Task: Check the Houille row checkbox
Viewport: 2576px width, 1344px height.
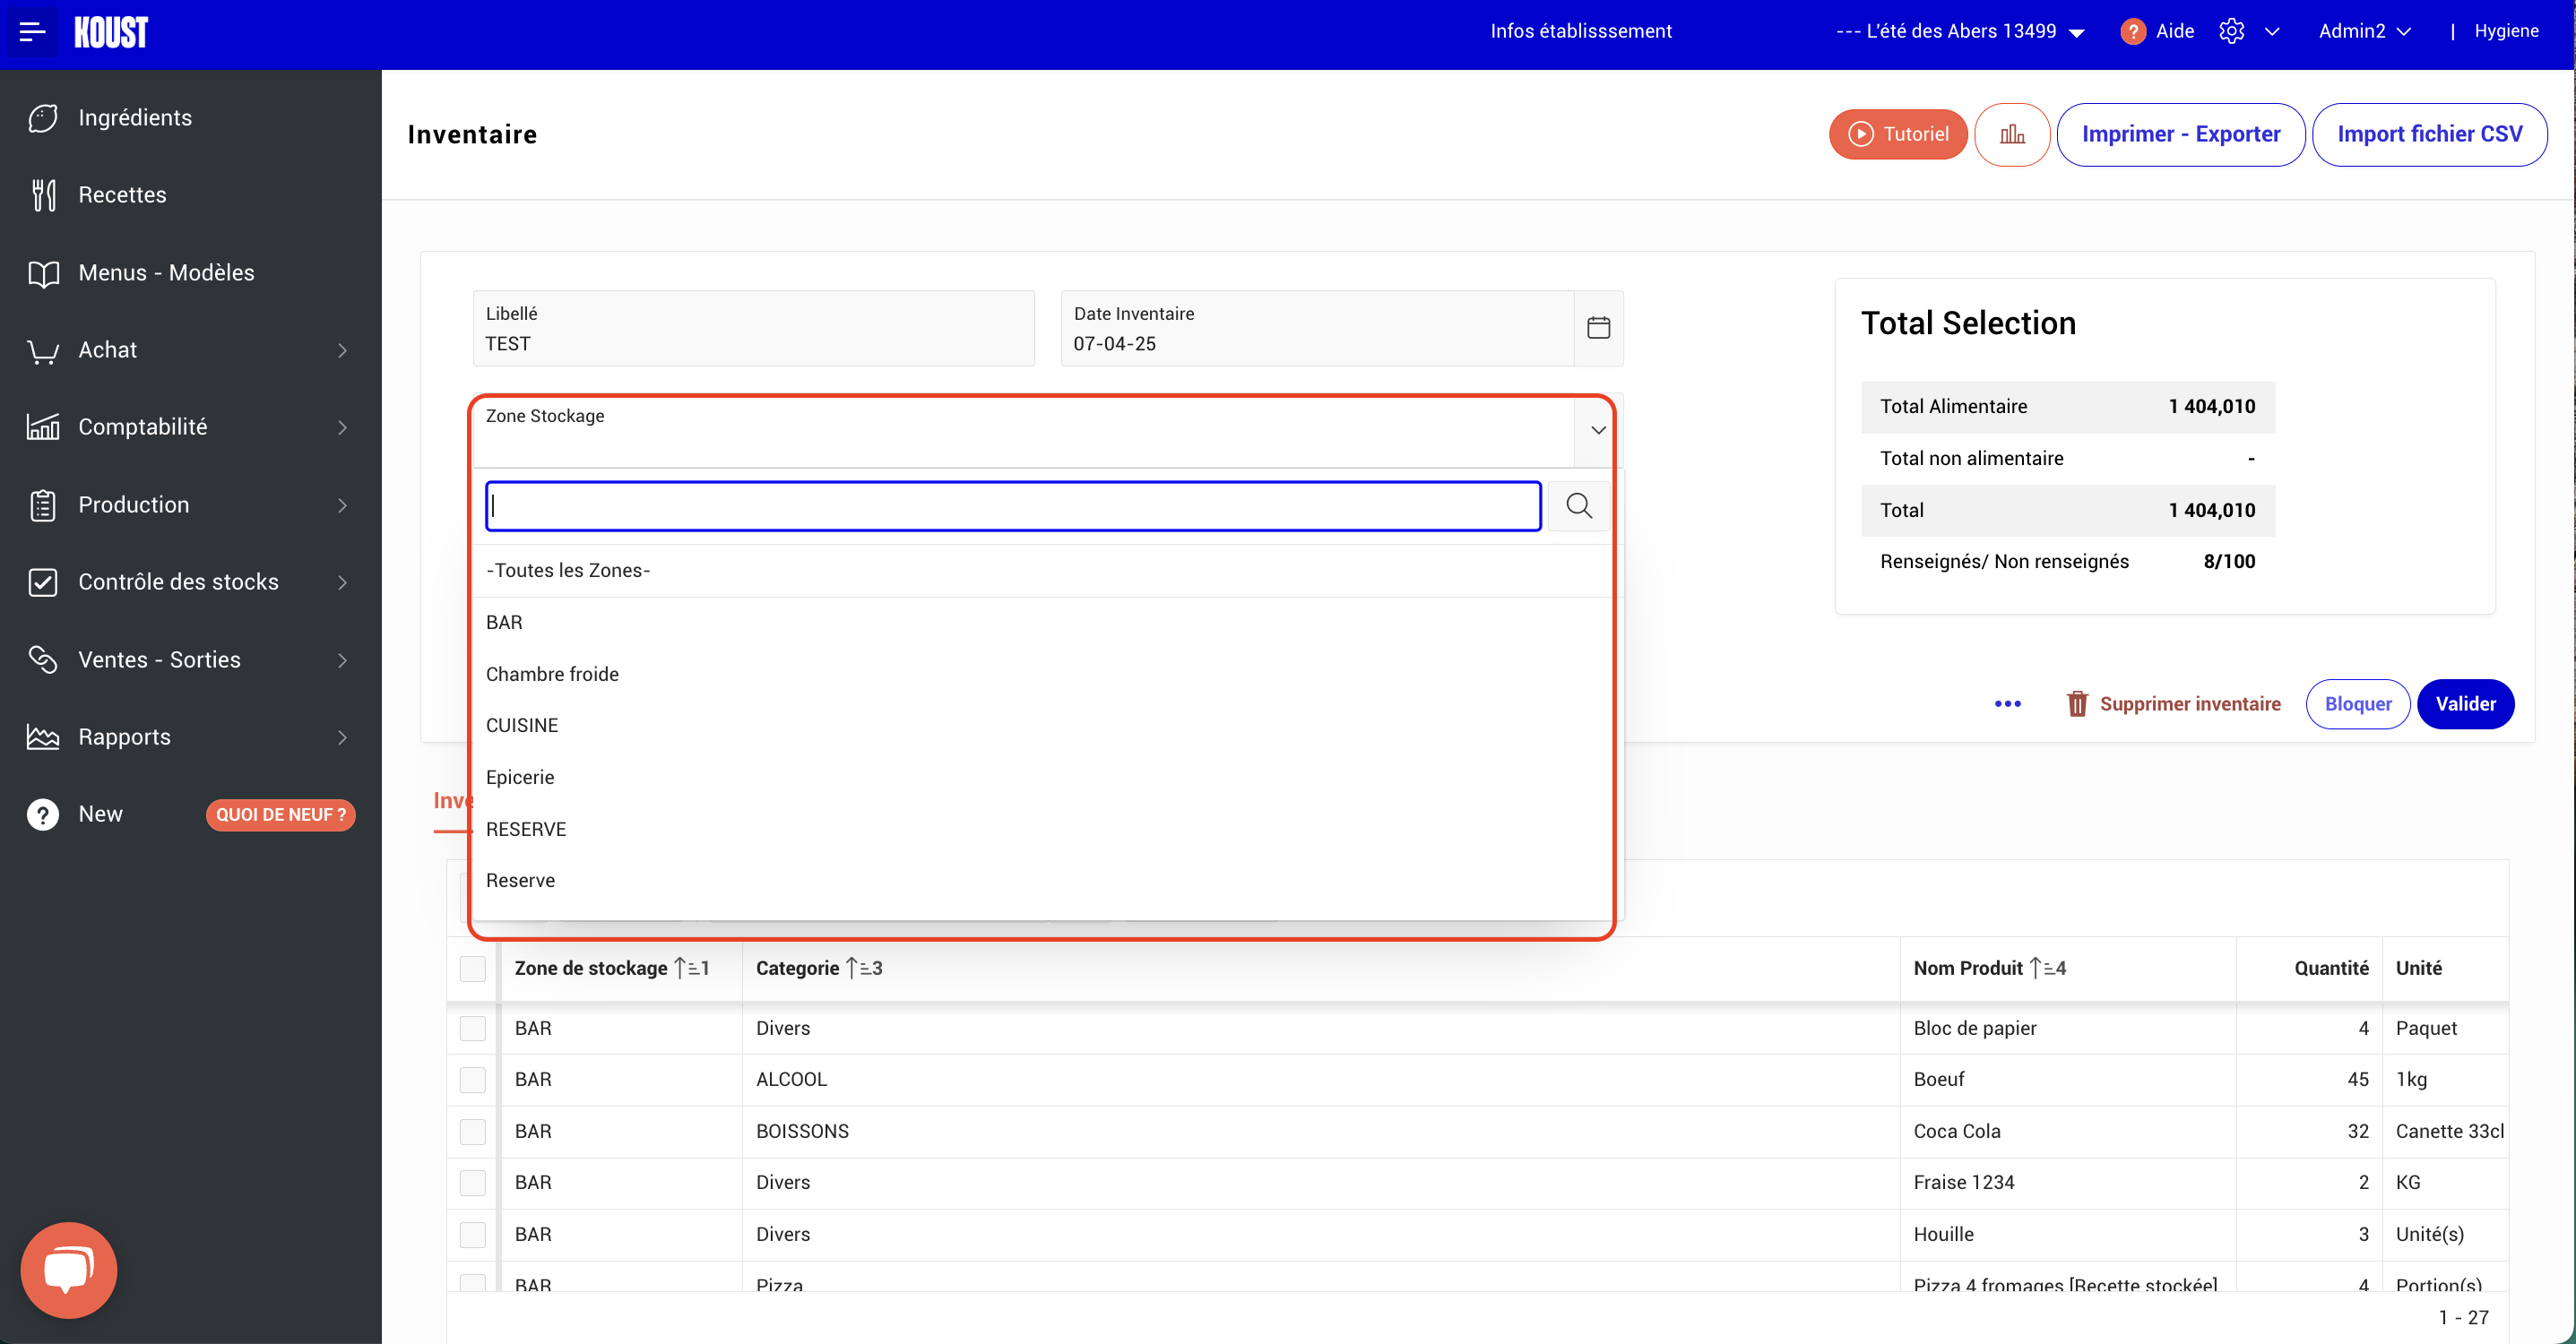Action: (x=472, y=1235)
